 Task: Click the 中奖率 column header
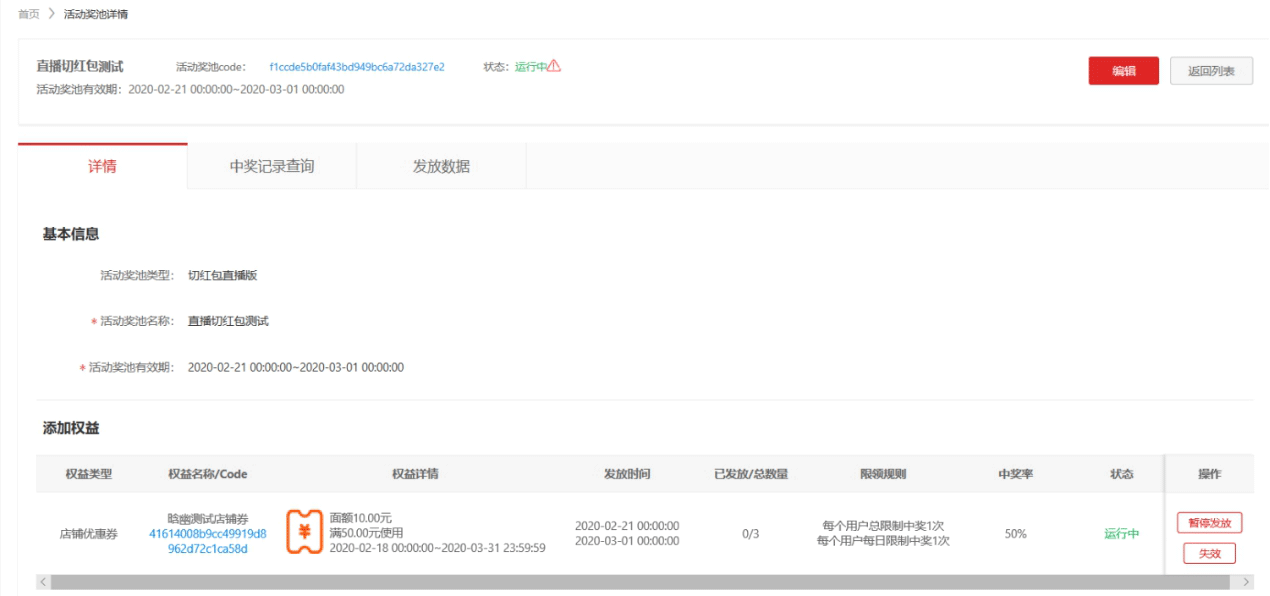click(1015, 474)
